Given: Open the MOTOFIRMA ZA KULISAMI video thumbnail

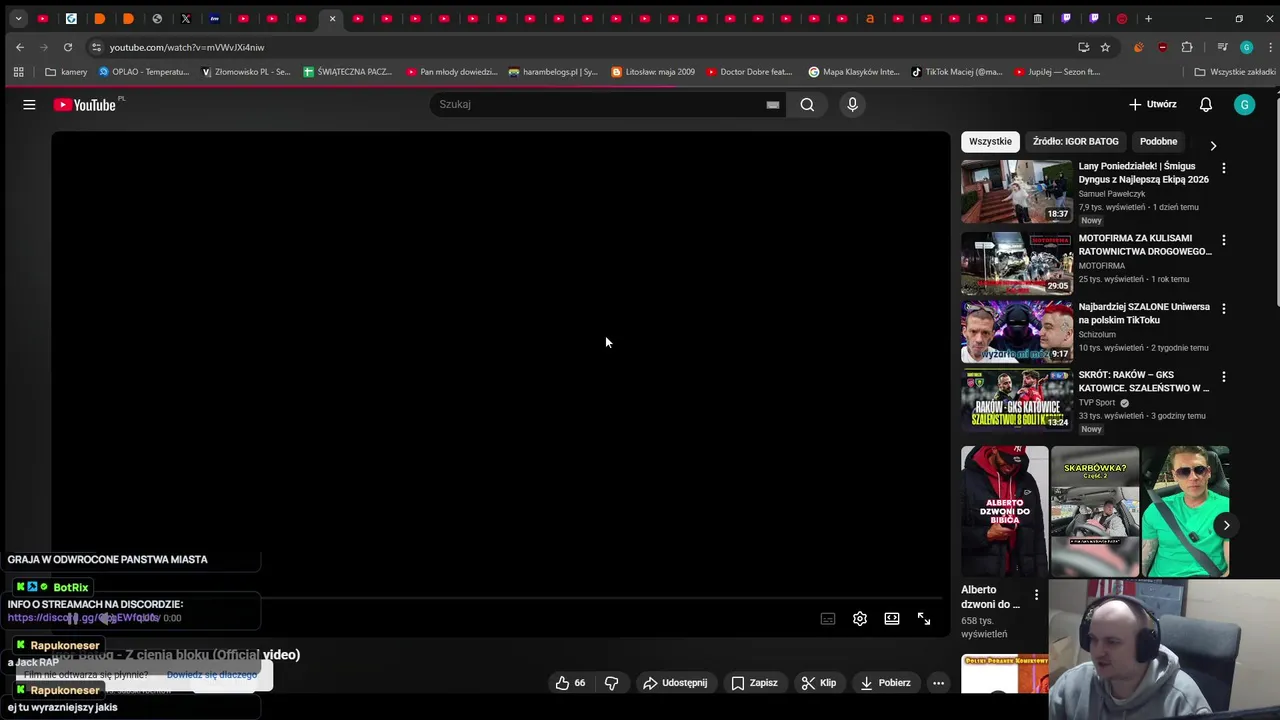Looking at the screenshot, I should pyautogui.click(x=1016, y=263).
